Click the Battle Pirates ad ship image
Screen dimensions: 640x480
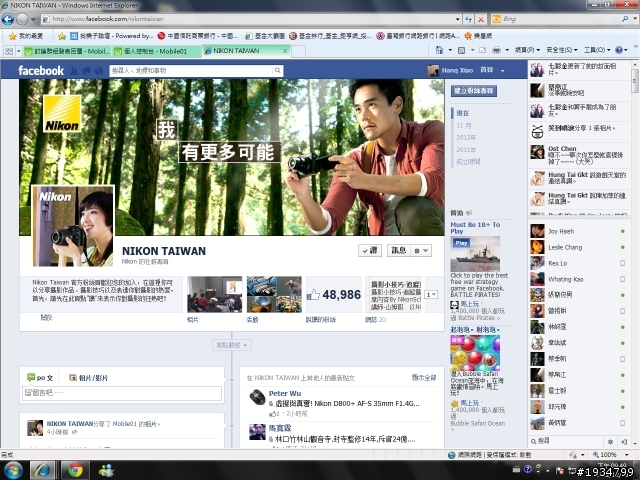click(x=475, y=254)
